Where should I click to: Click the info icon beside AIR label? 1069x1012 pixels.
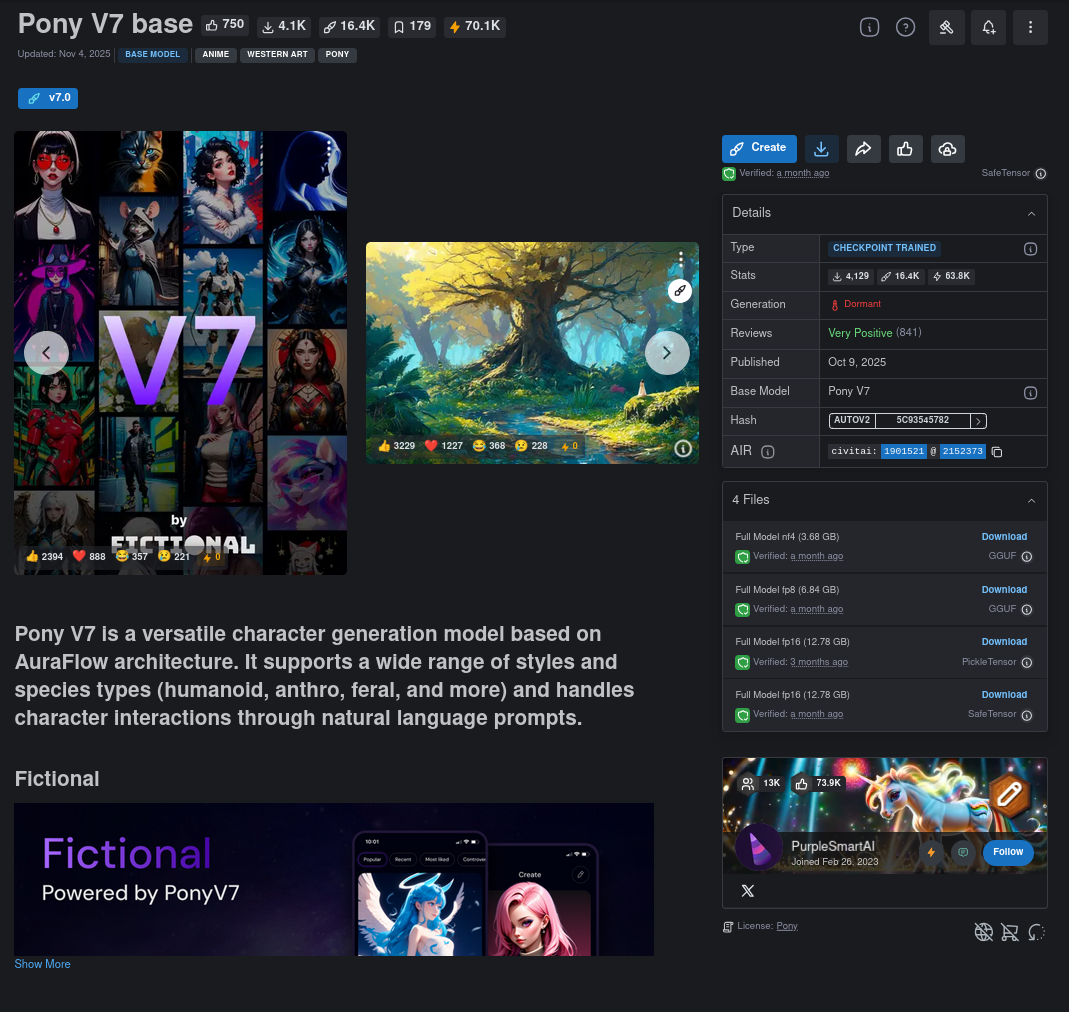click(768, 452)
